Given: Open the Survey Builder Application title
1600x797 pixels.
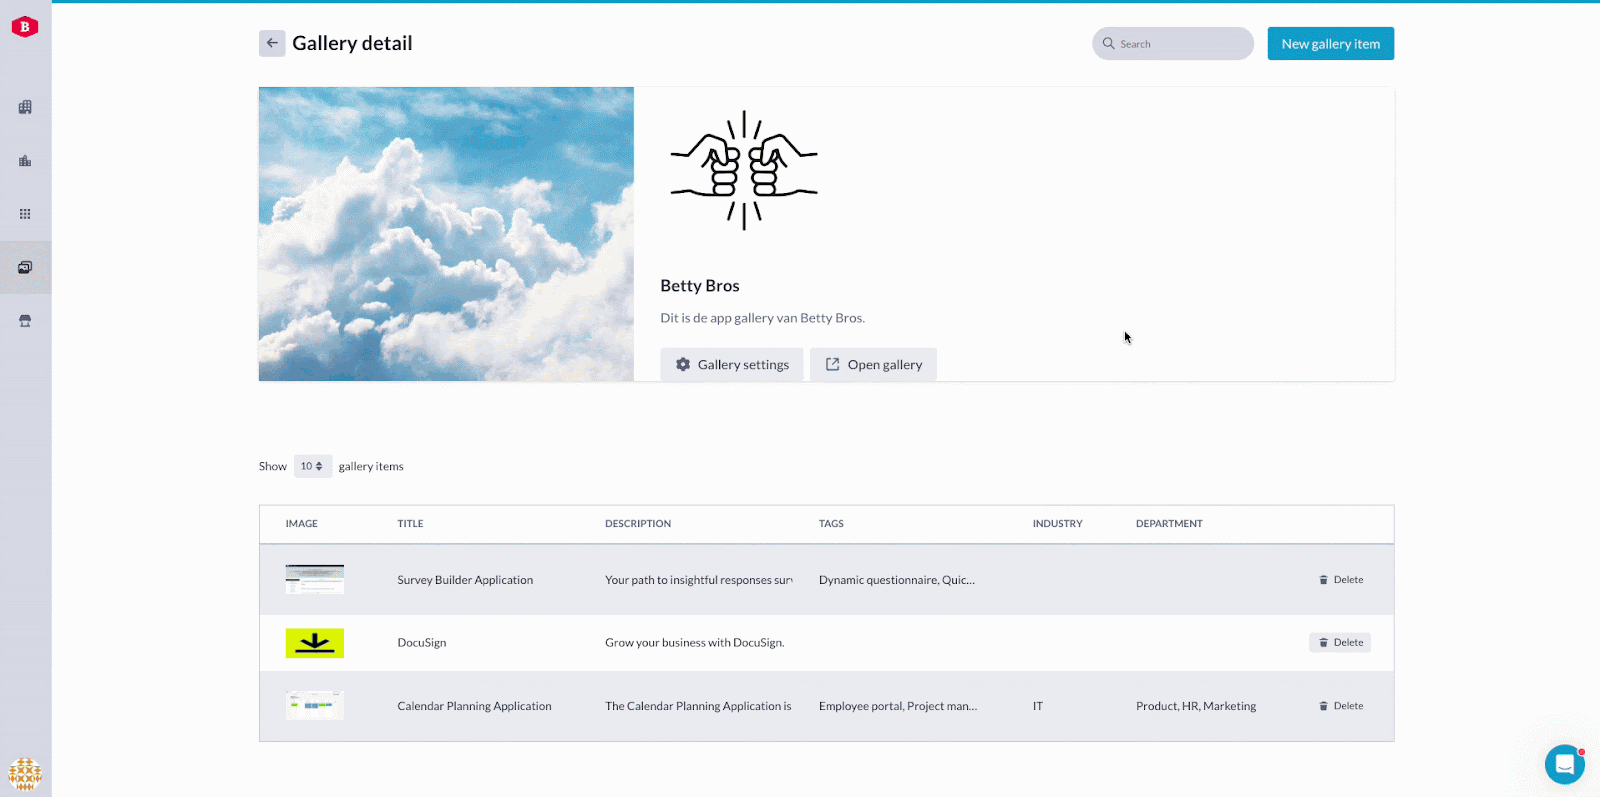Looking at the screenshot, I should (465, 580).
